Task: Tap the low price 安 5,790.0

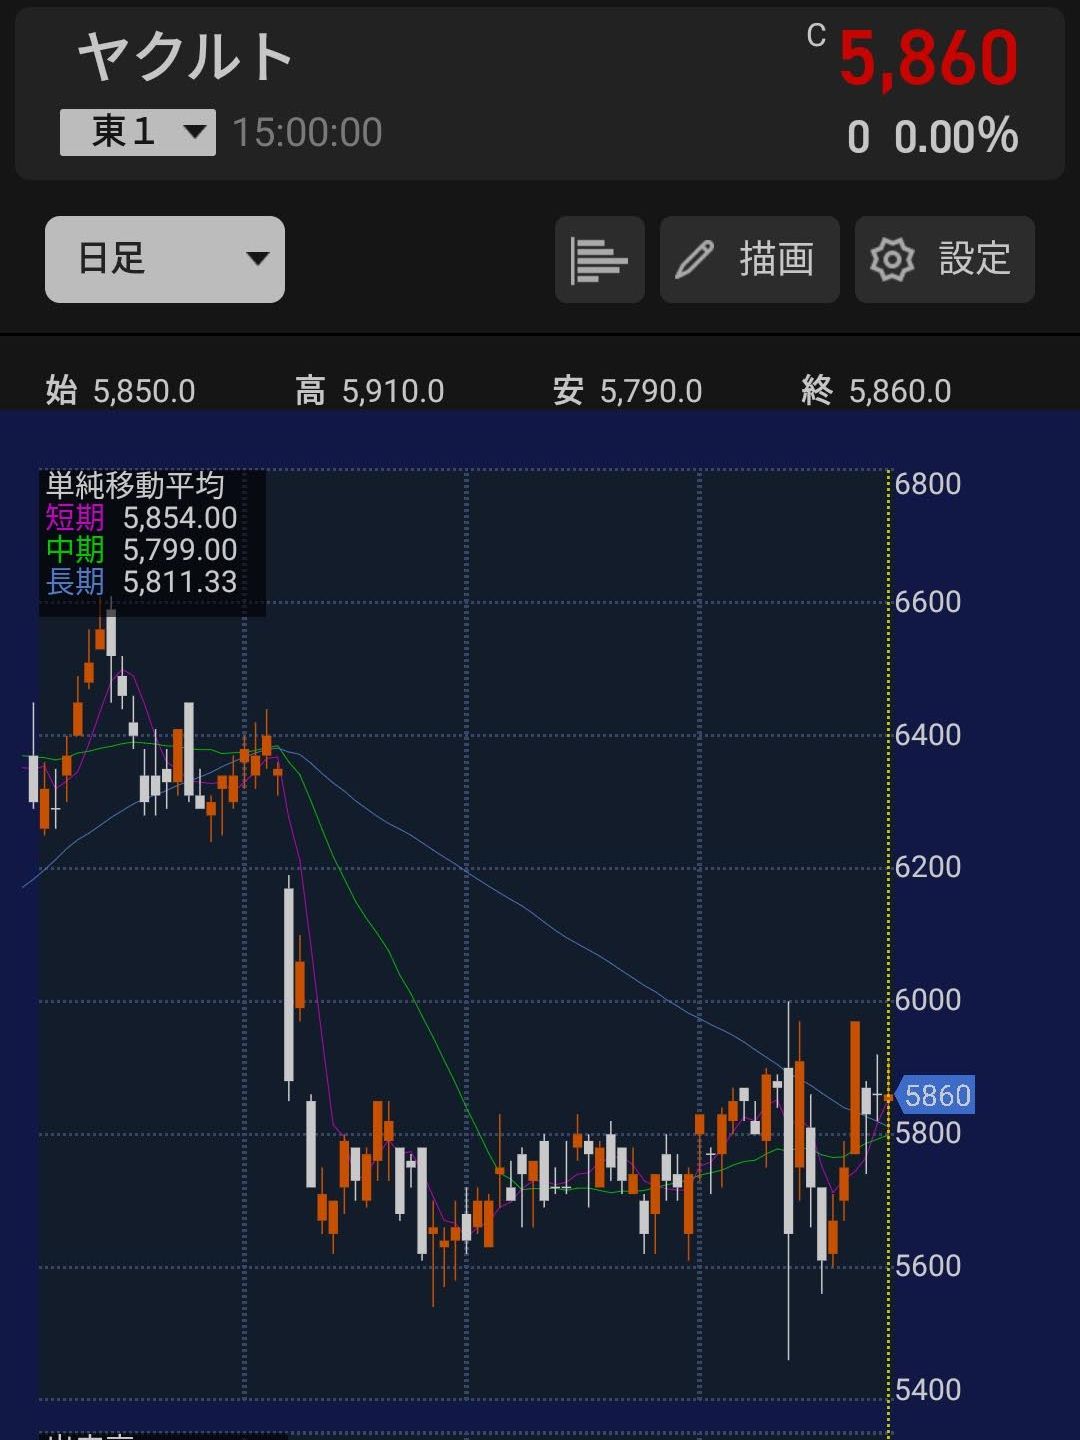Action: tap(628, 390)
